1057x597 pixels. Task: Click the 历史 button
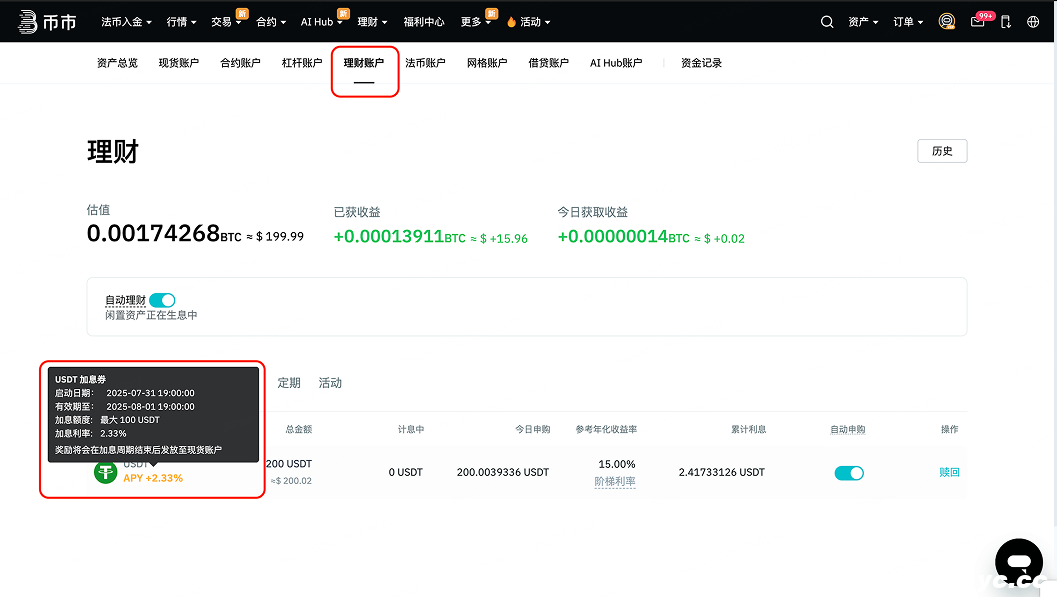coord(942,151)
